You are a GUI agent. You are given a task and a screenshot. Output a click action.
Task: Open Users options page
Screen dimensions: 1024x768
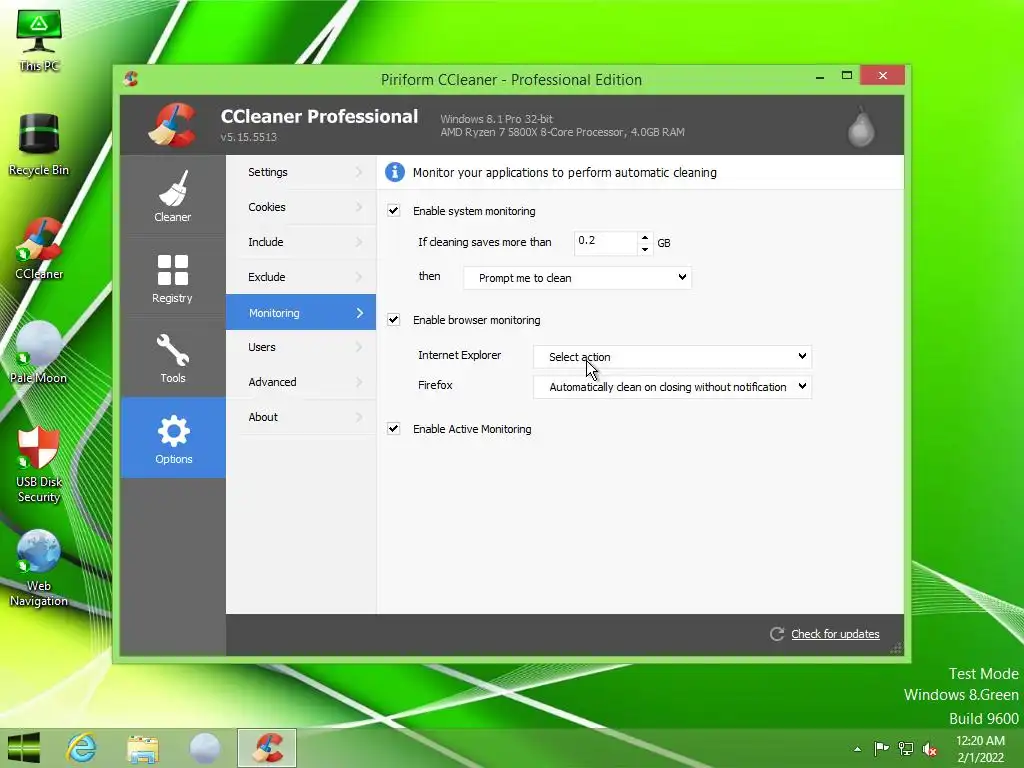coord(301,347)
